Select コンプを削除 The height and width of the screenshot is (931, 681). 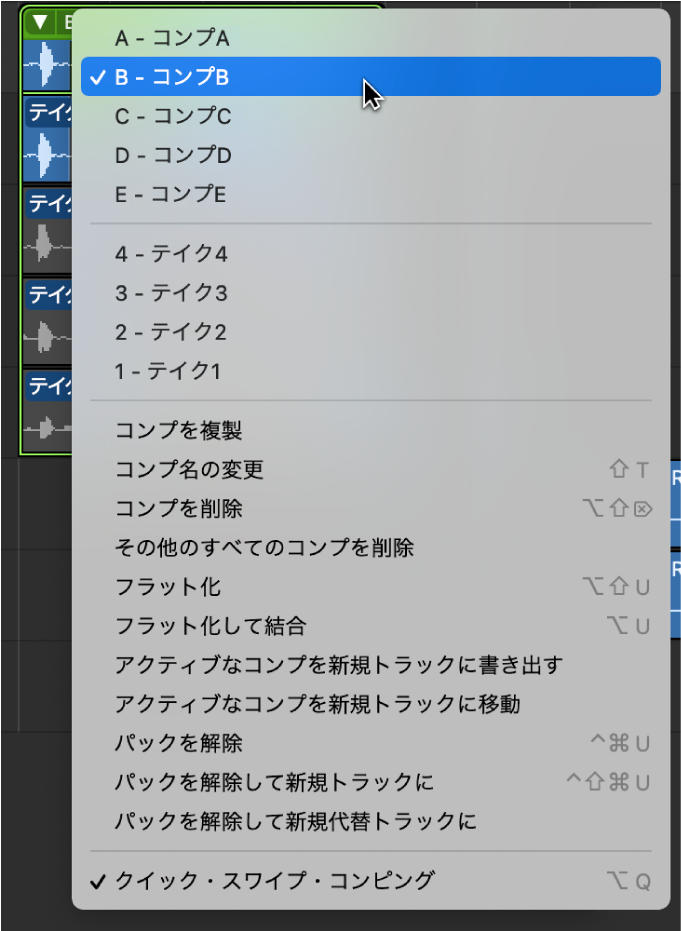point(370,509)
